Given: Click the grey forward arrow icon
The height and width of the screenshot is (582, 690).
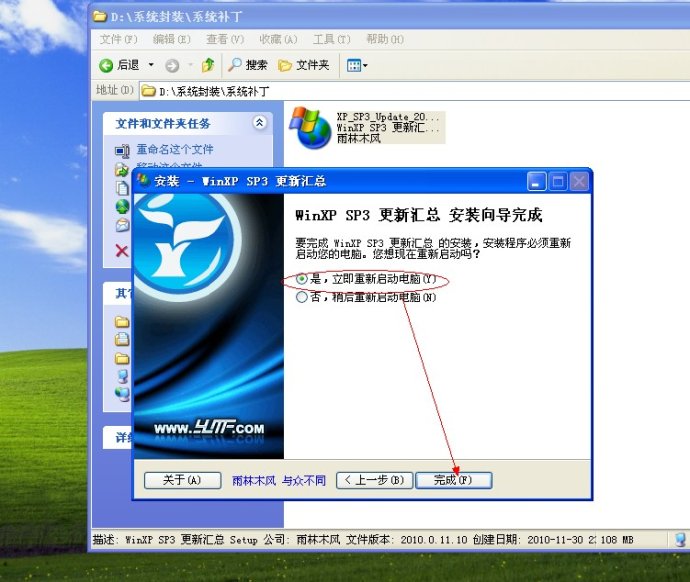Looking at the screenshot, I should pos(172,66).
